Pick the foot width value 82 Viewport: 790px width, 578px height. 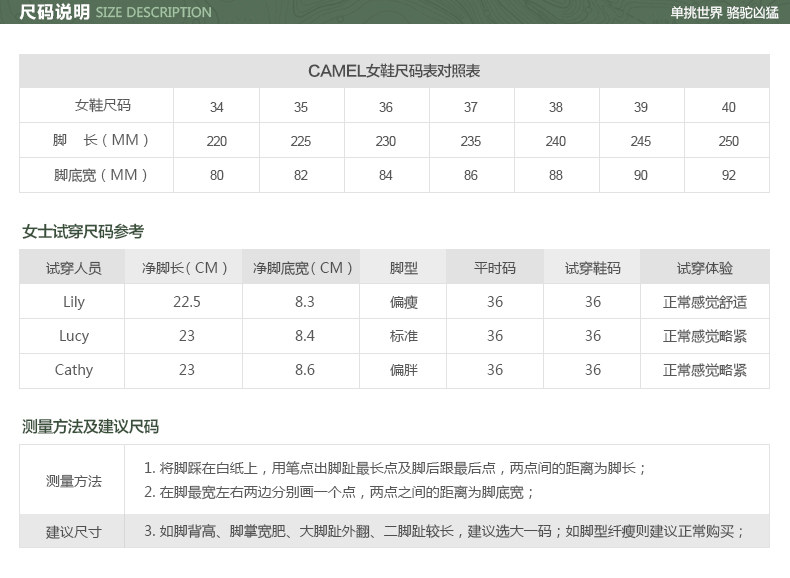pos(301,175)
